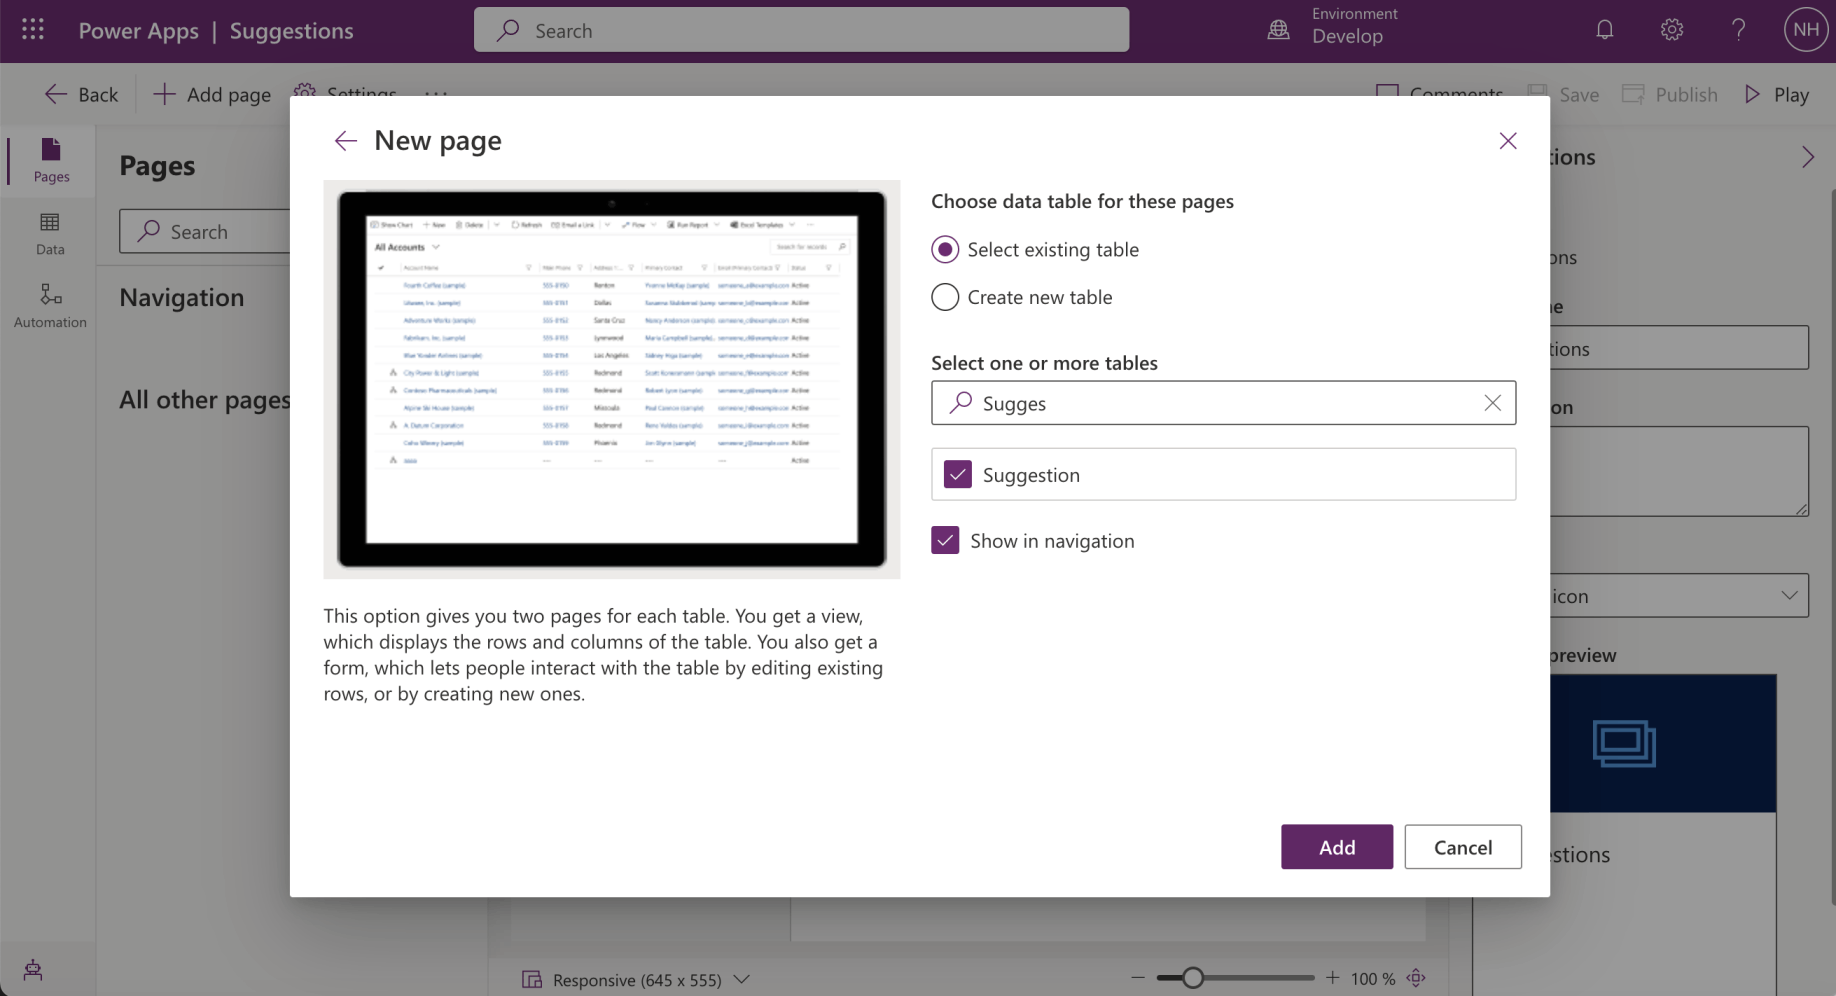Click the tablet preview image
1836x996 pixels.
(x=611, y=379)
